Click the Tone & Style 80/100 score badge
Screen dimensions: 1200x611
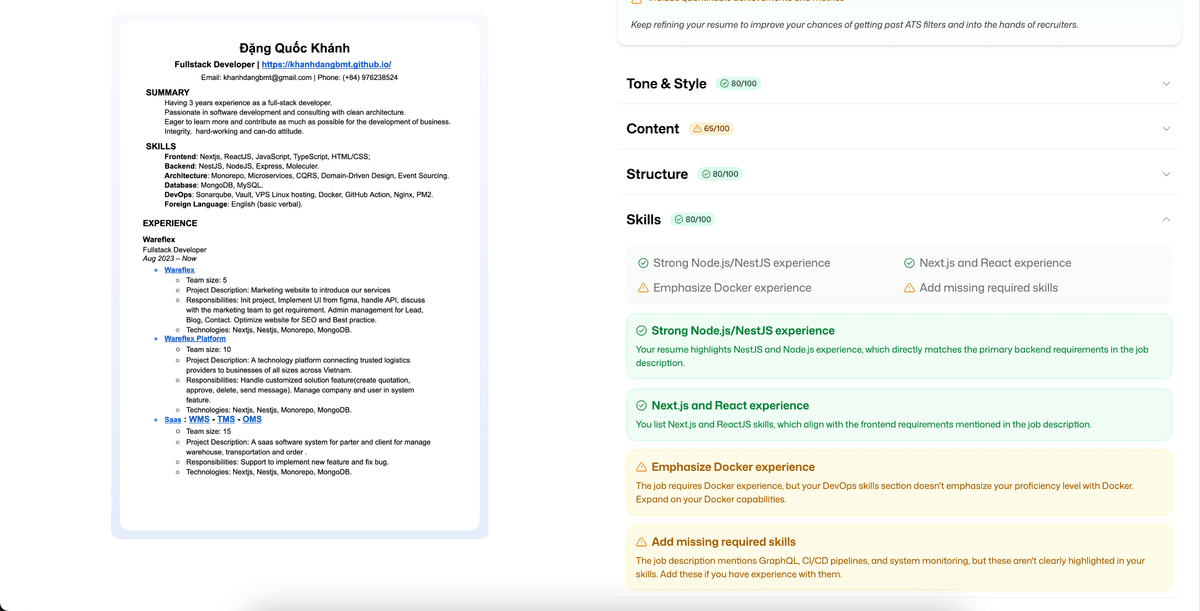pyautogui.click(x=738, y=84)
